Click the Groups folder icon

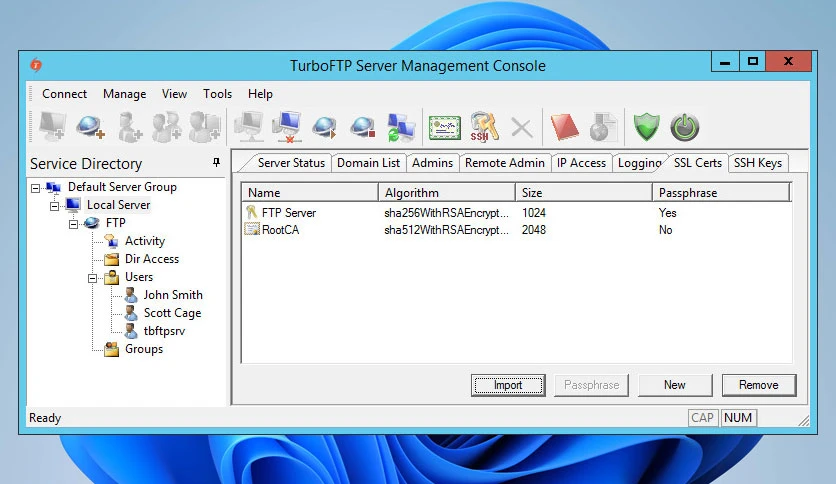[111, 349]
